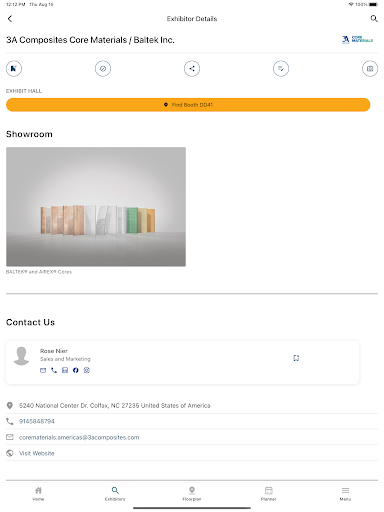Email Rose Nier via envelope icon

pyautogui.click(x=43, y=370)
